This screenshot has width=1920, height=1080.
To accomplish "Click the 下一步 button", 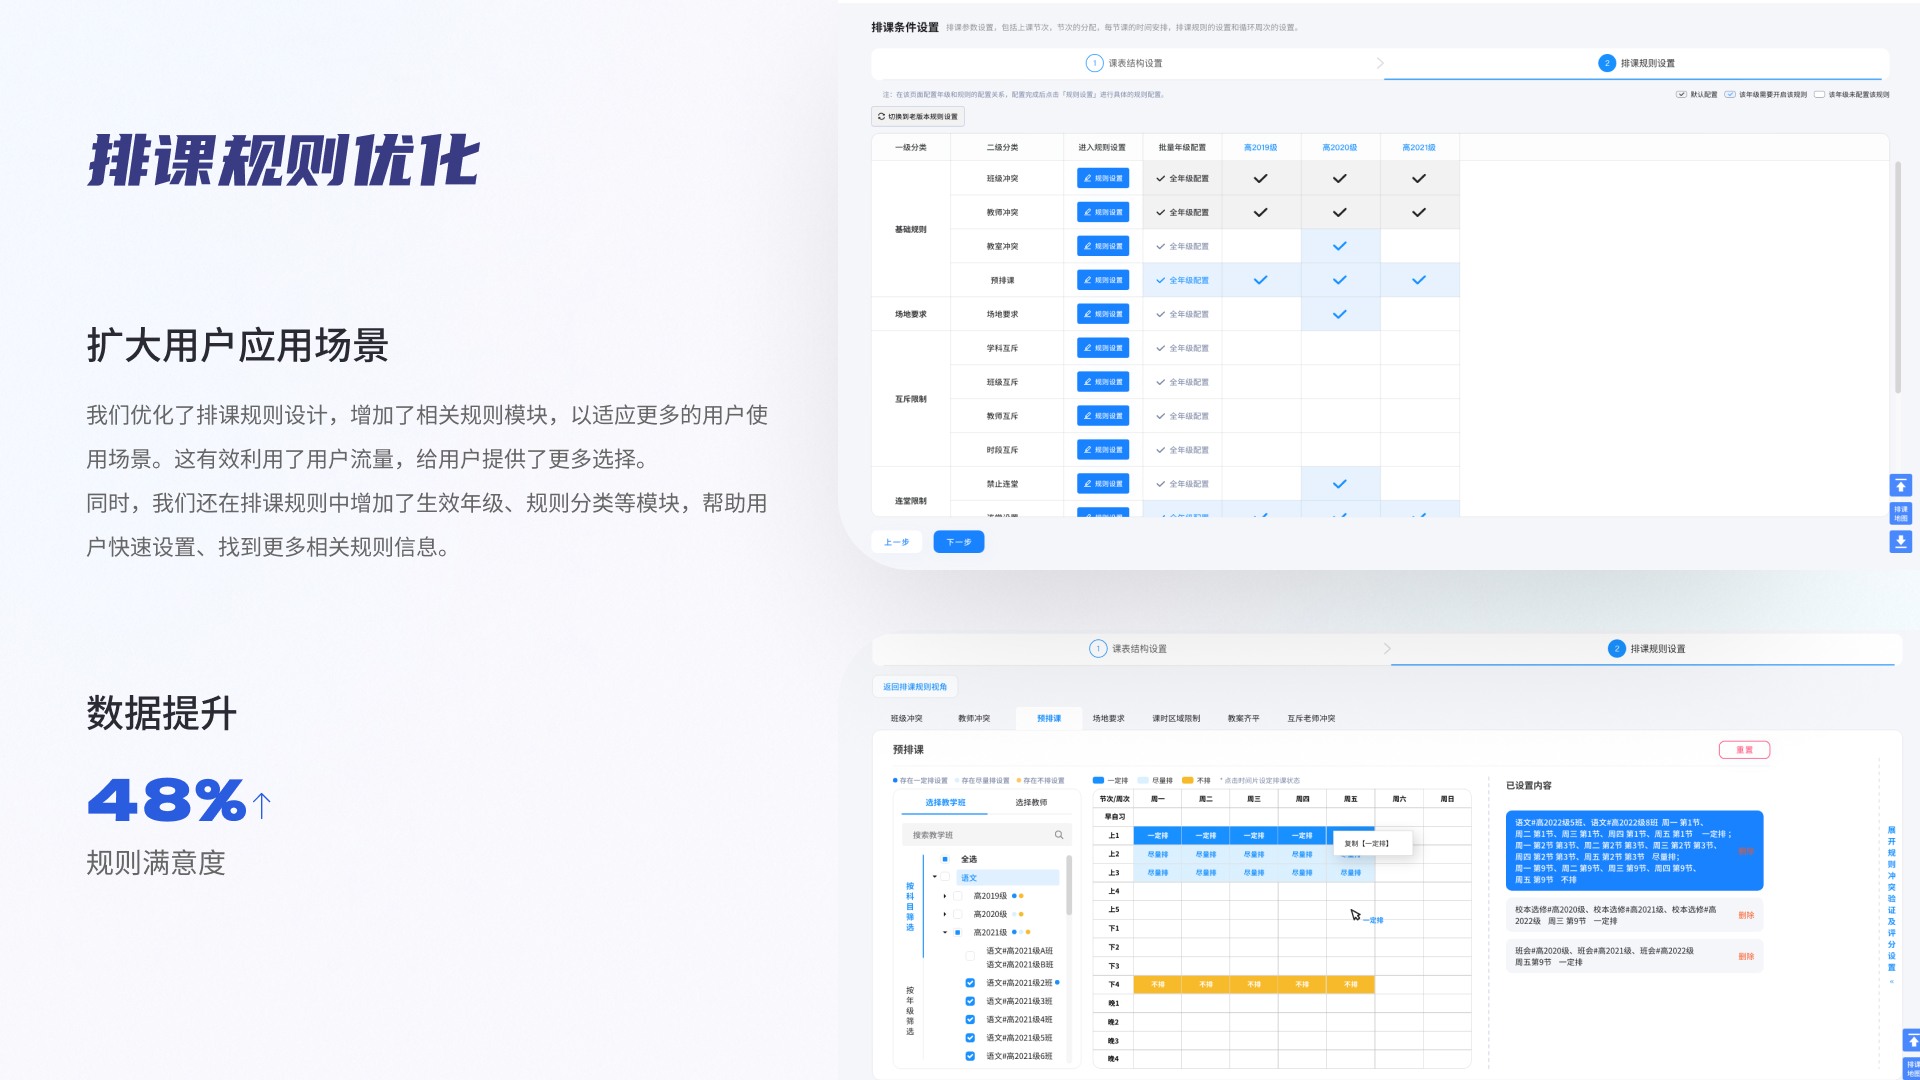I will [958, 542].
